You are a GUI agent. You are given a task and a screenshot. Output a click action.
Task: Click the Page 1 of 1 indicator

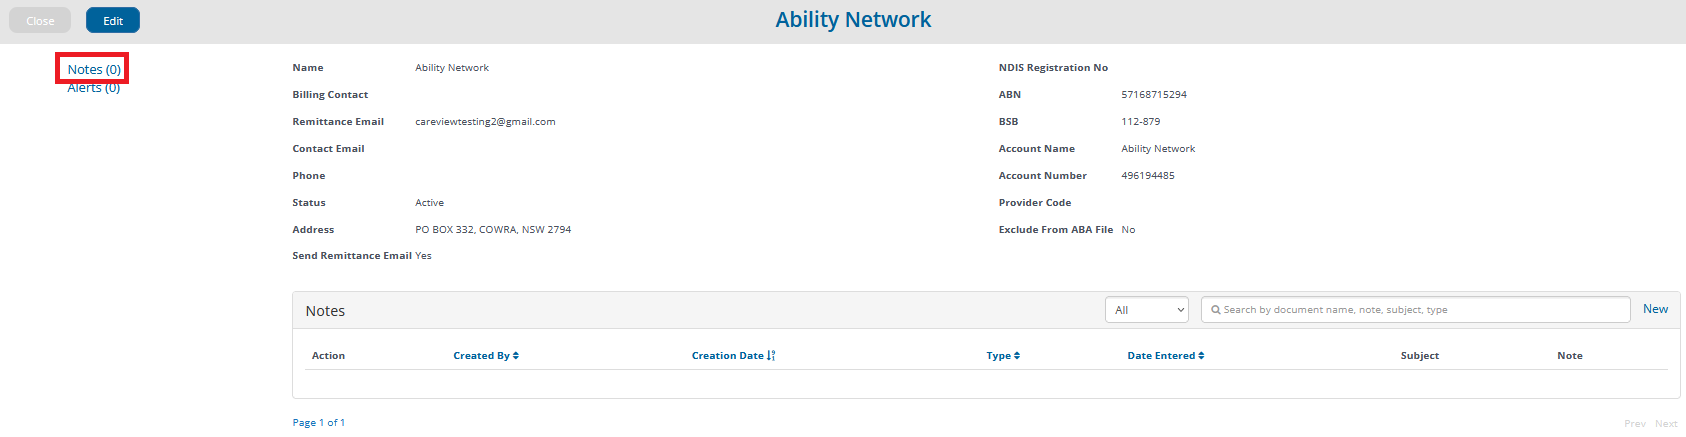click(319, 423)
